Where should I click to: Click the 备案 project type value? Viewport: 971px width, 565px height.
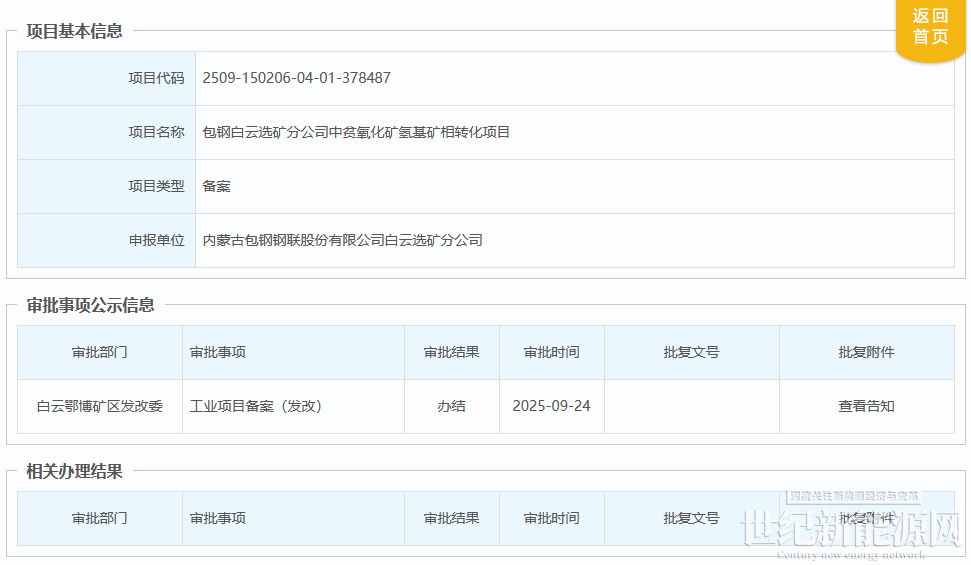(217, 186)
